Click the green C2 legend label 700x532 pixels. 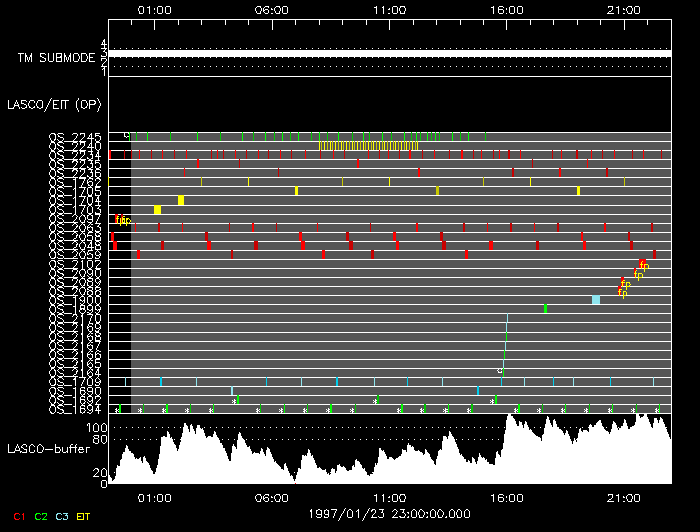coord(41,516)
